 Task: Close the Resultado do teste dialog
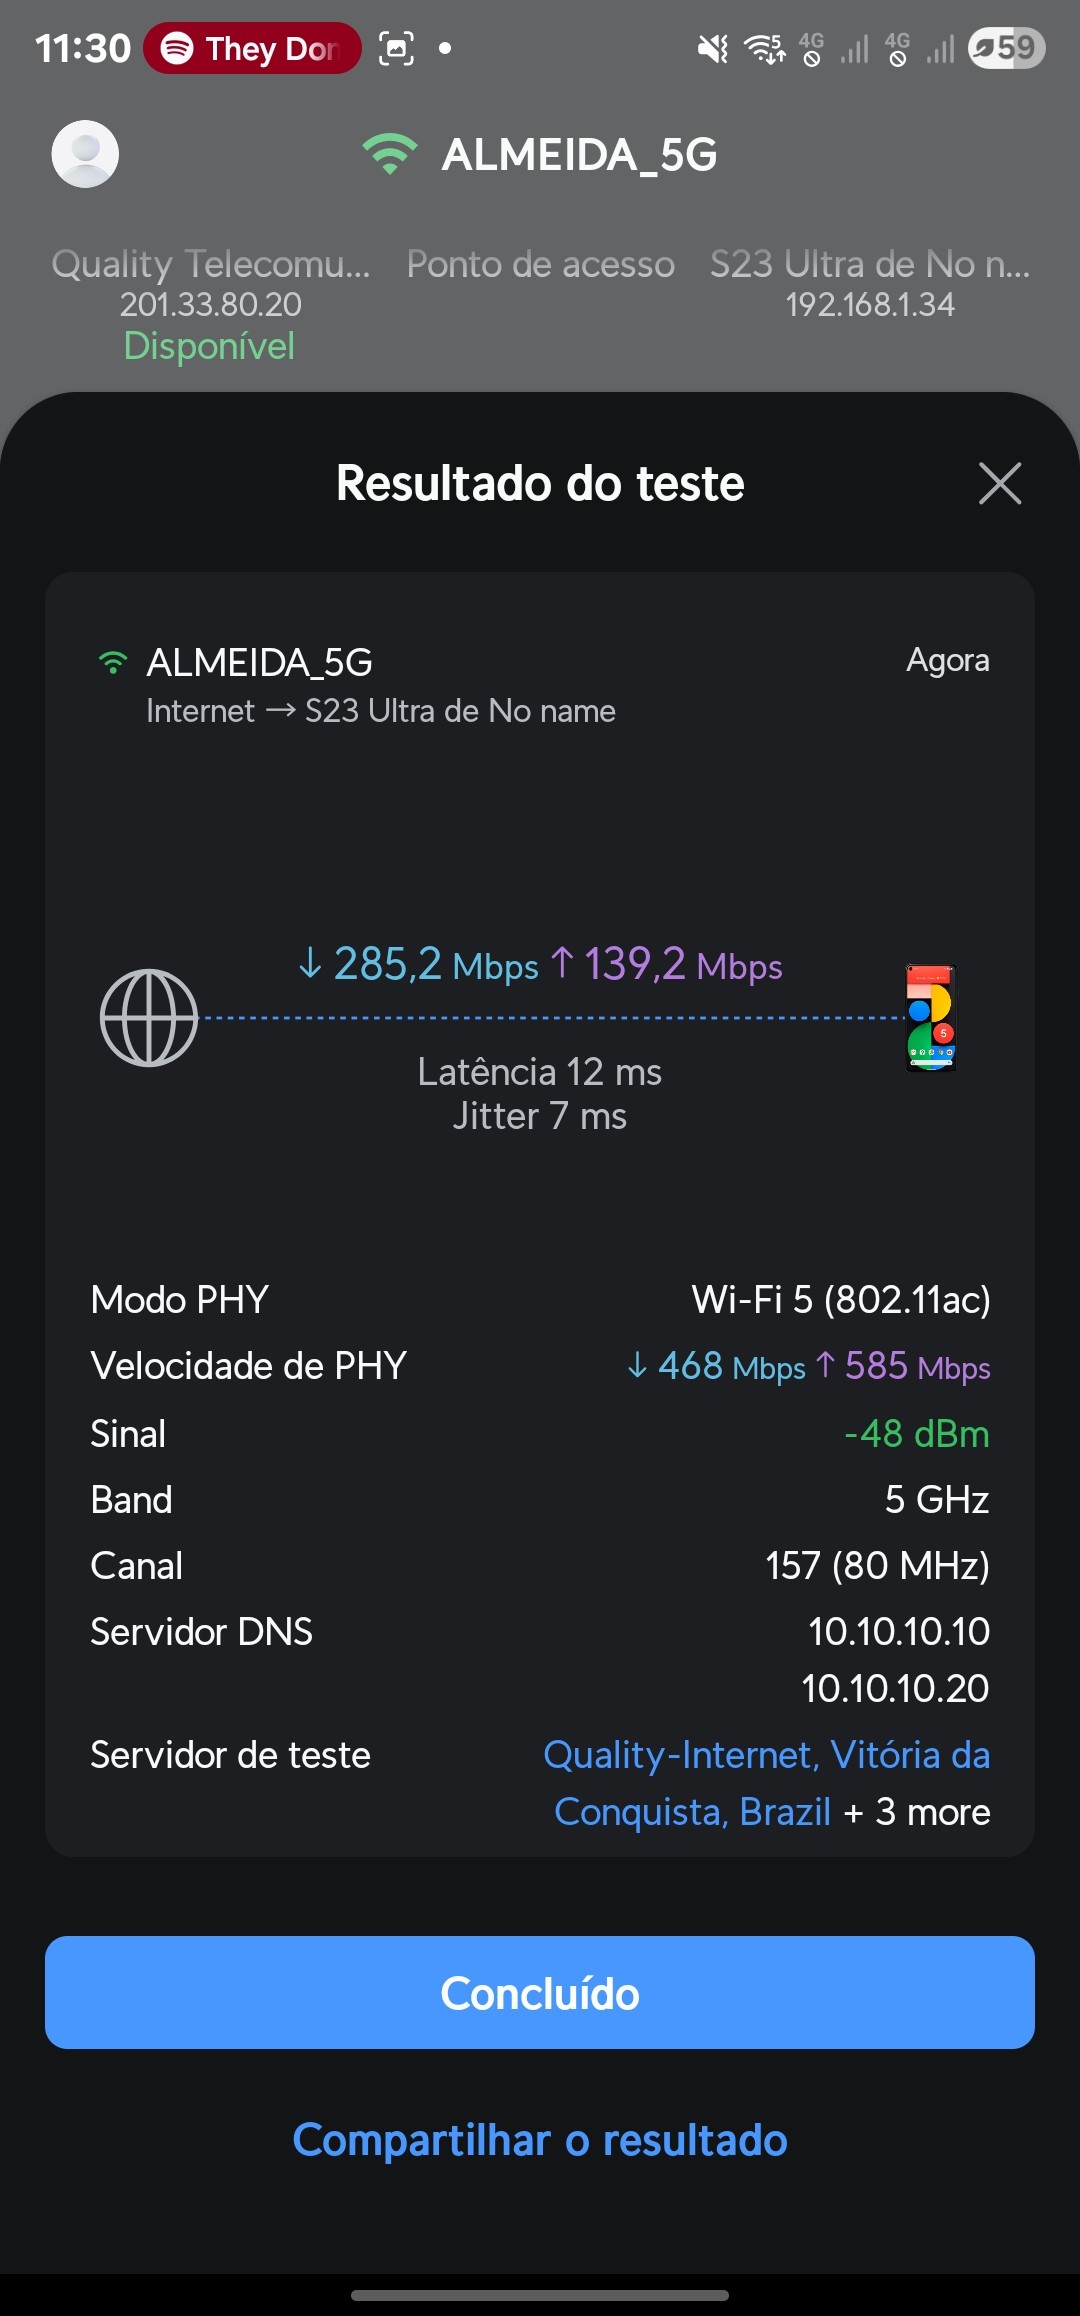point(999,484)
